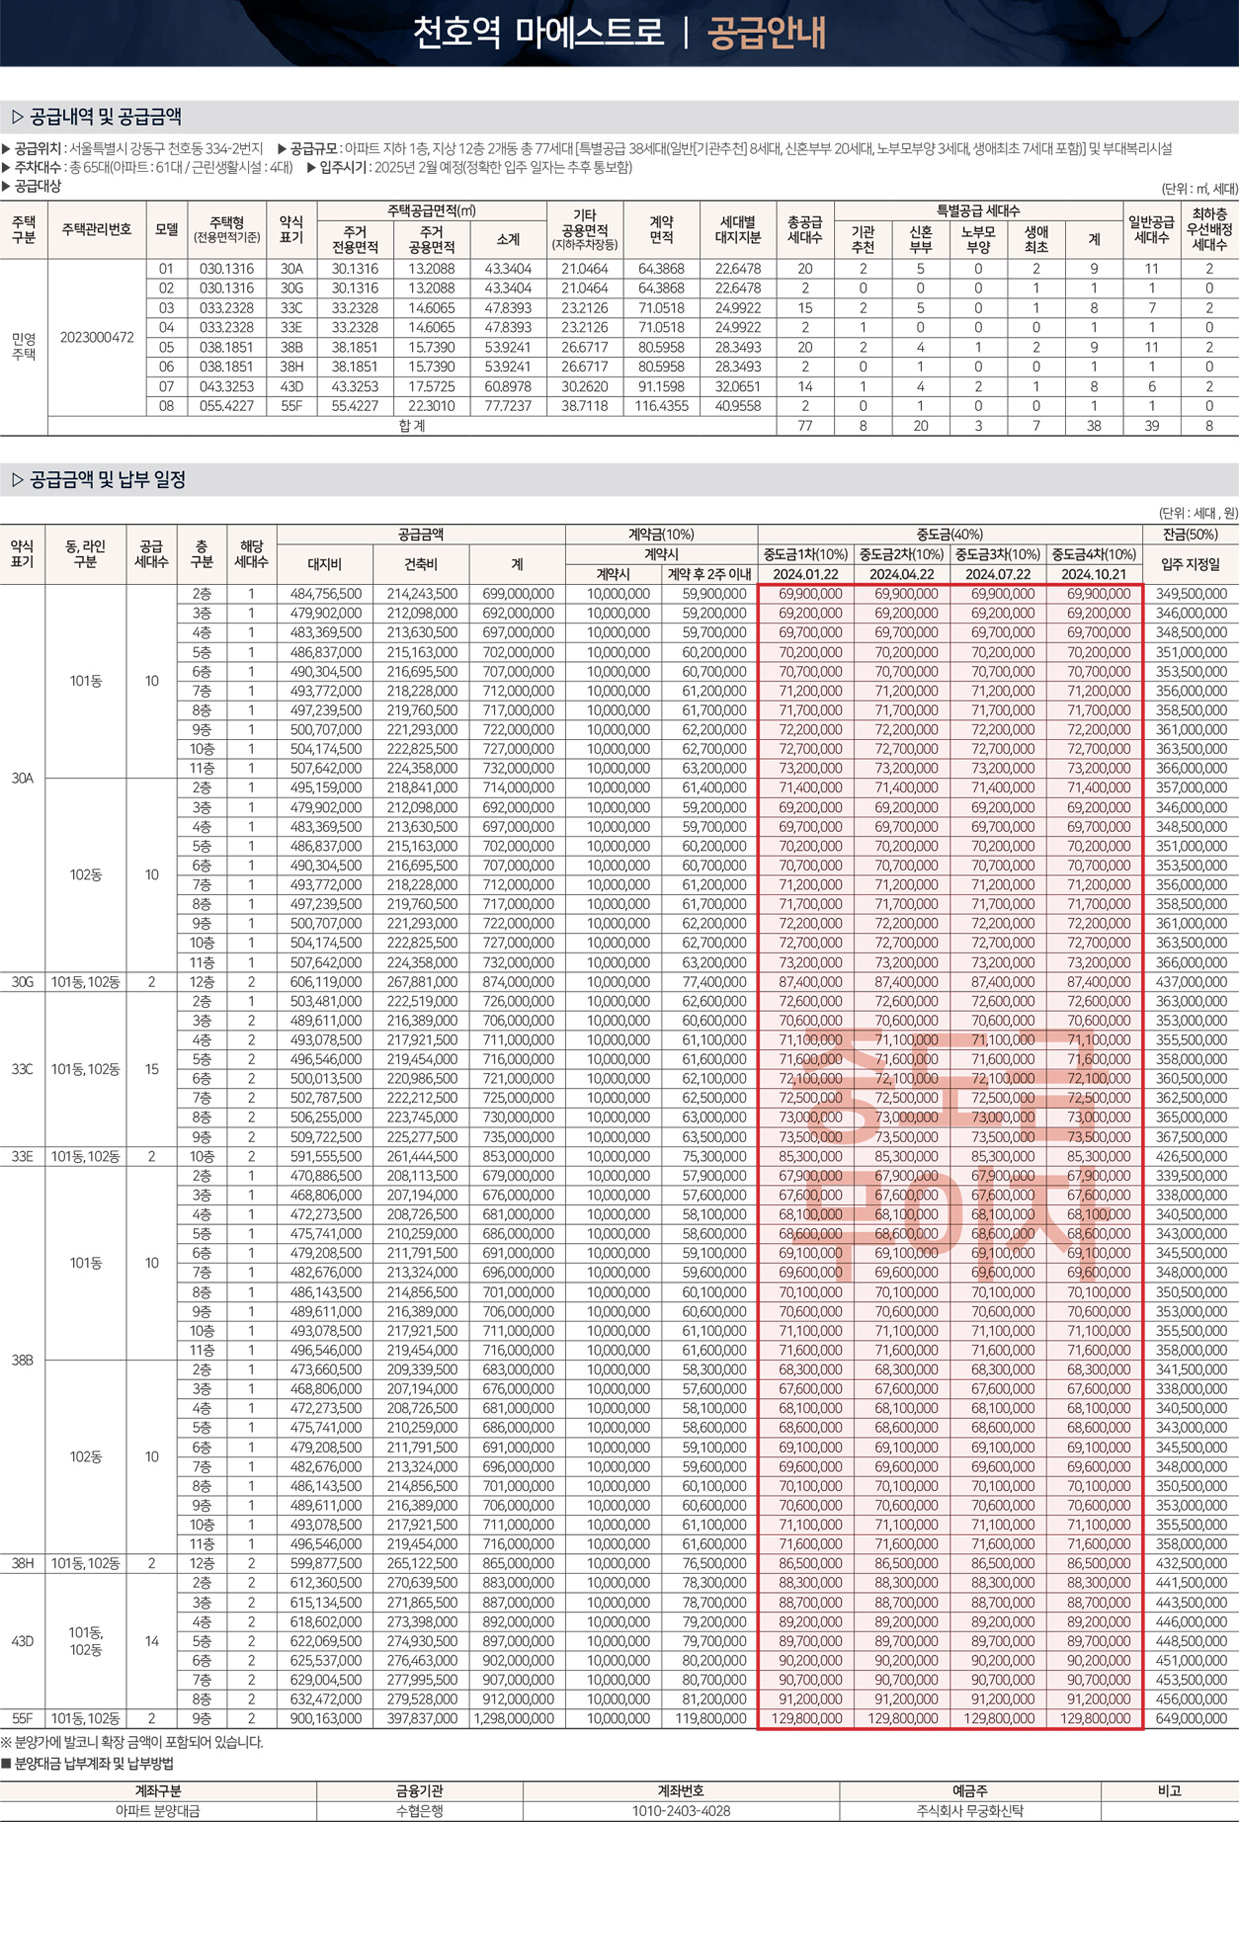Select the '모델' column header
The image size is (1240, 1955).
click(x=166, y=230)
